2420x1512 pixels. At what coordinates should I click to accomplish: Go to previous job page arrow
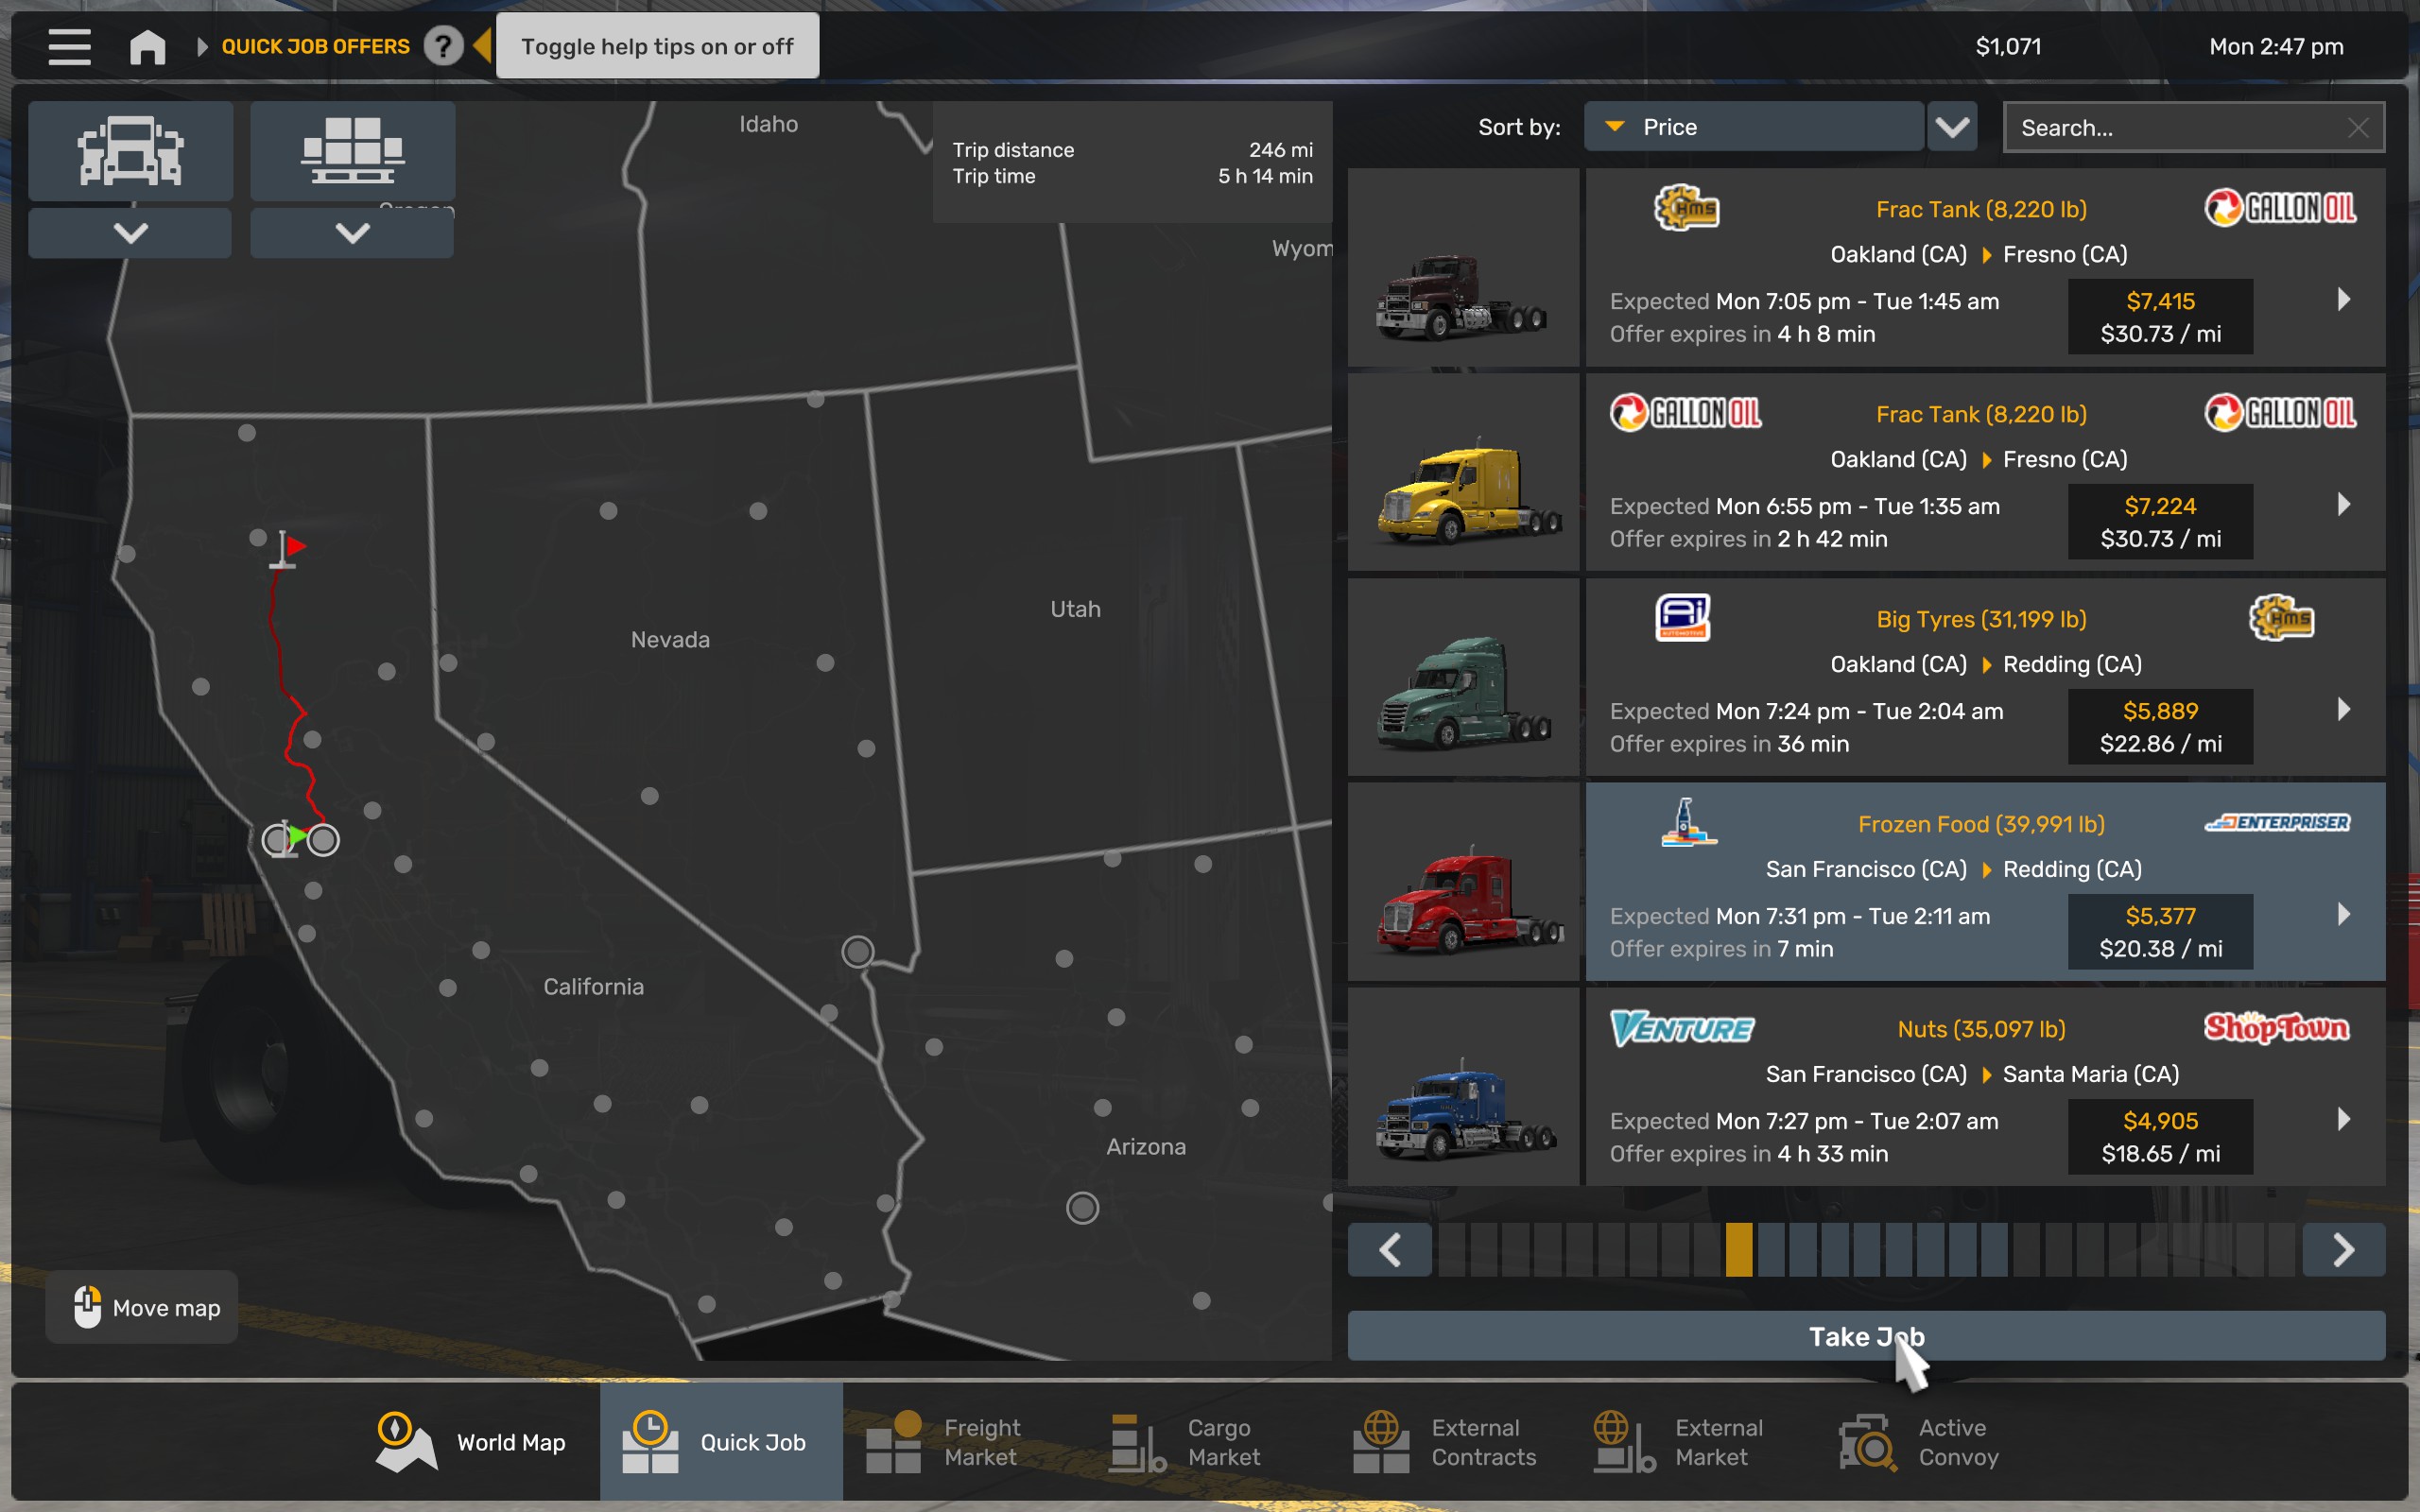click(1389, 1250)
